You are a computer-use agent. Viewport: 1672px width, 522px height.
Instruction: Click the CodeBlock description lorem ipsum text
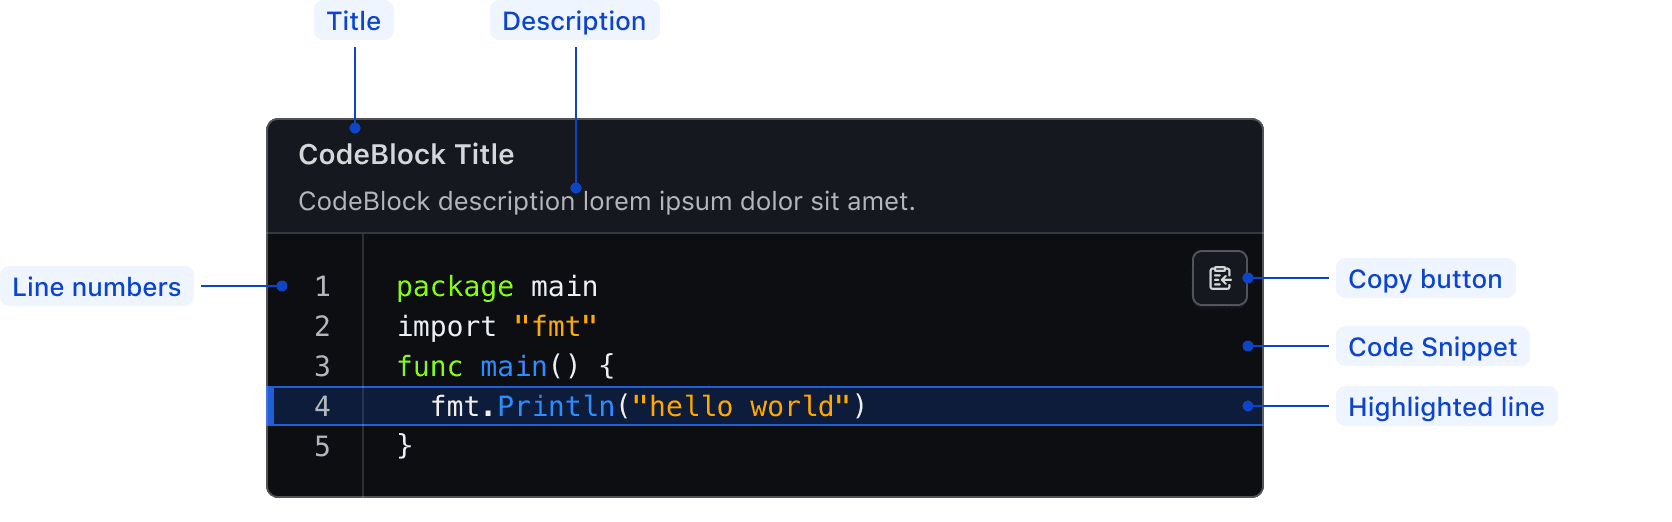tap(606, 202)
